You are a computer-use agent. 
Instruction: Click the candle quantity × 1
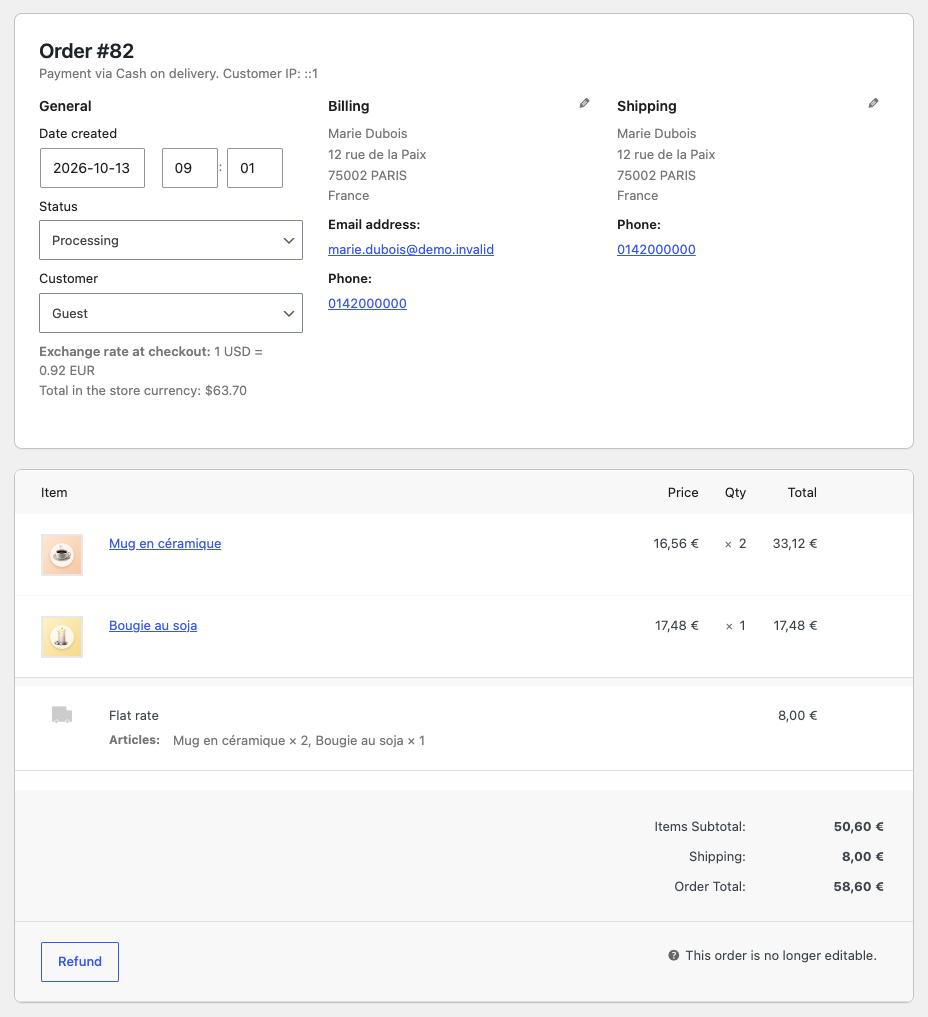click(x=735, y=625)
